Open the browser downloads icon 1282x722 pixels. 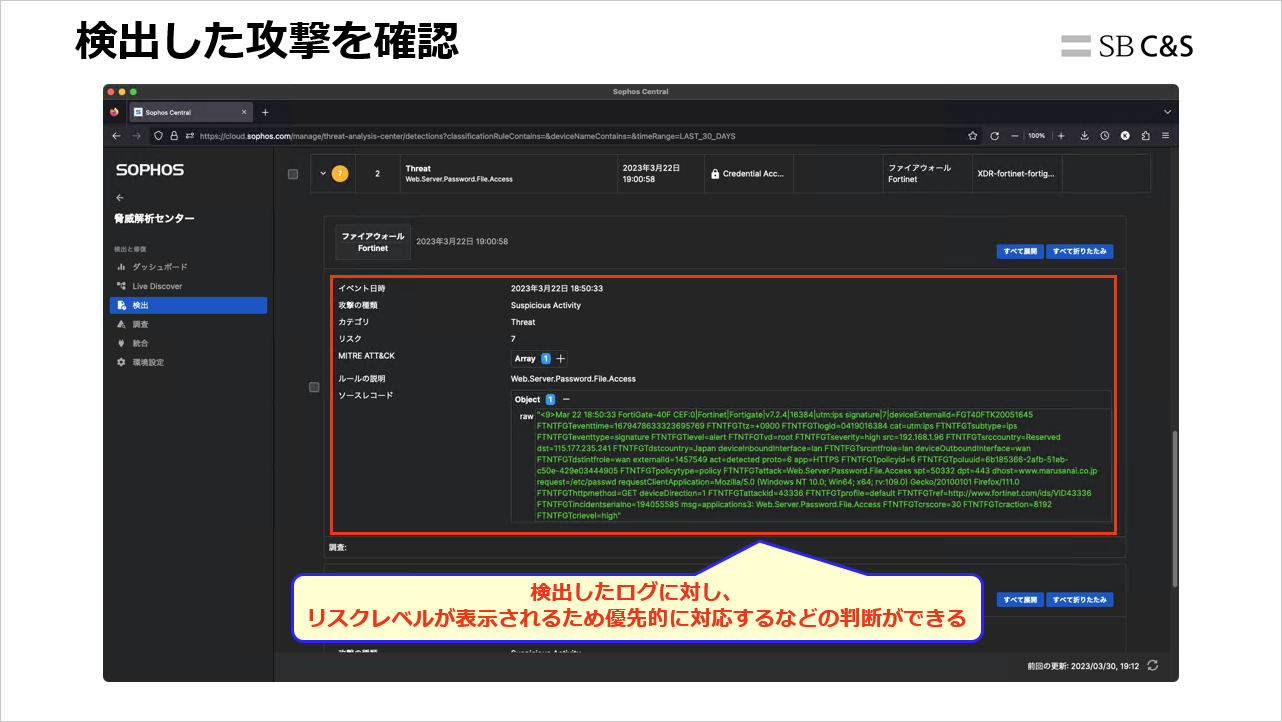click(x=1085, y=136)
